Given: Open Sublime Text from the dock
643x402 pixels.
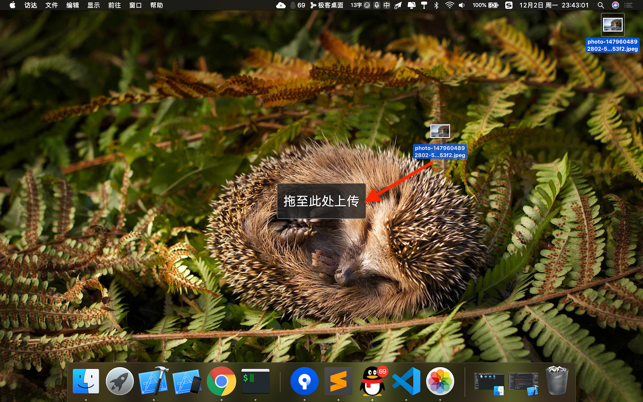Looking at the screenshot, I should [338, 381].
